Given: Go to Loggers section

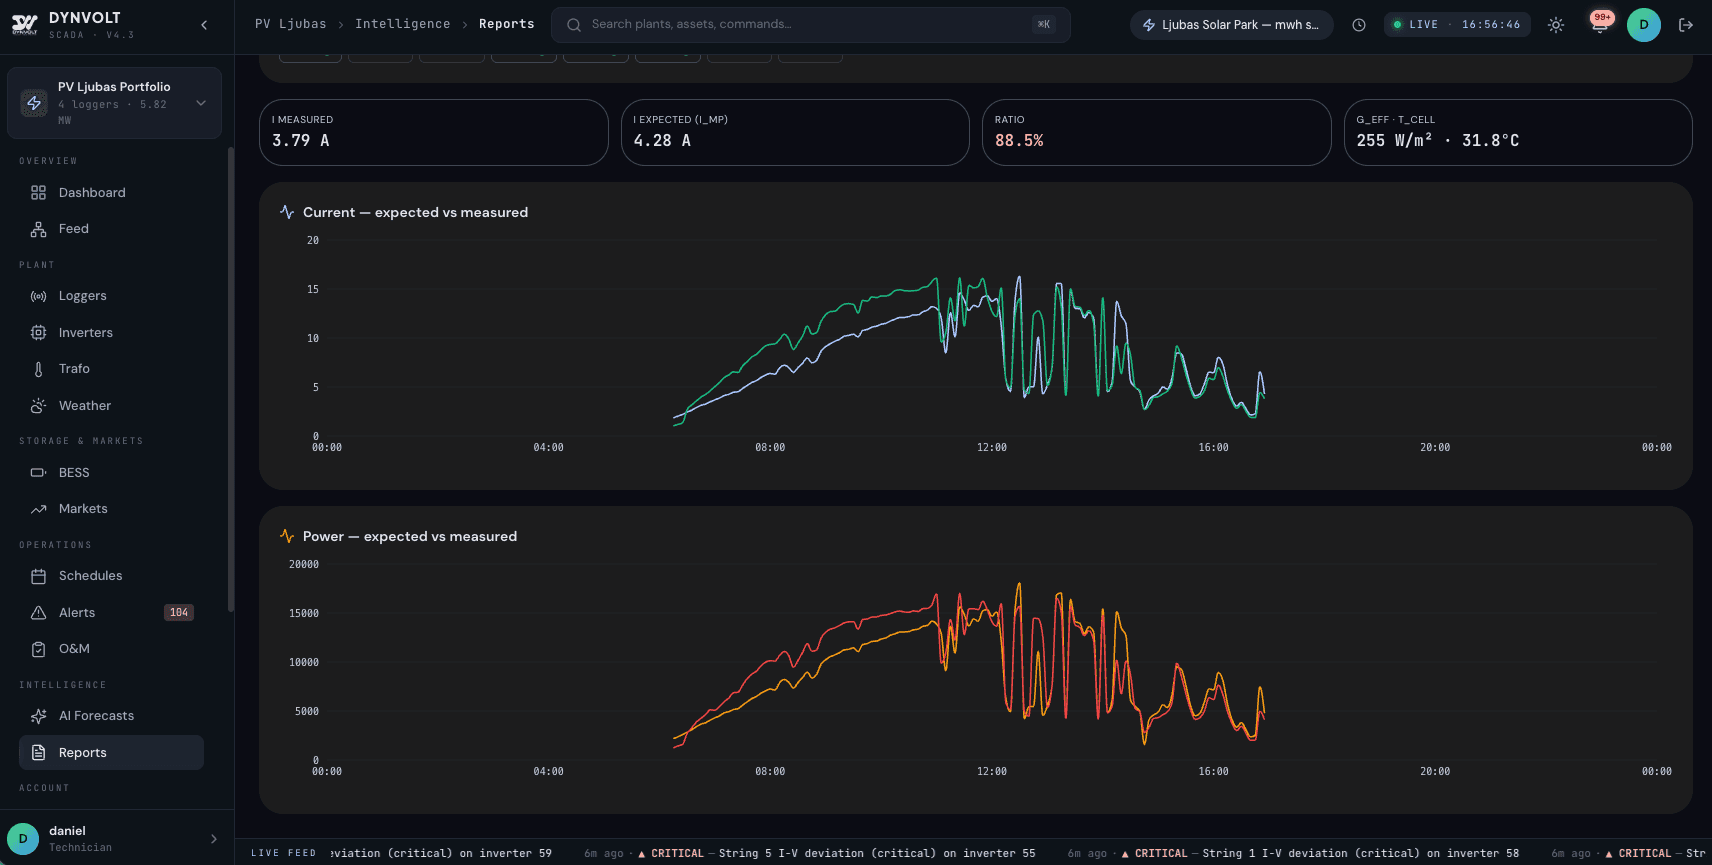Looking at the screenshot, I should [x=111, y=296].
